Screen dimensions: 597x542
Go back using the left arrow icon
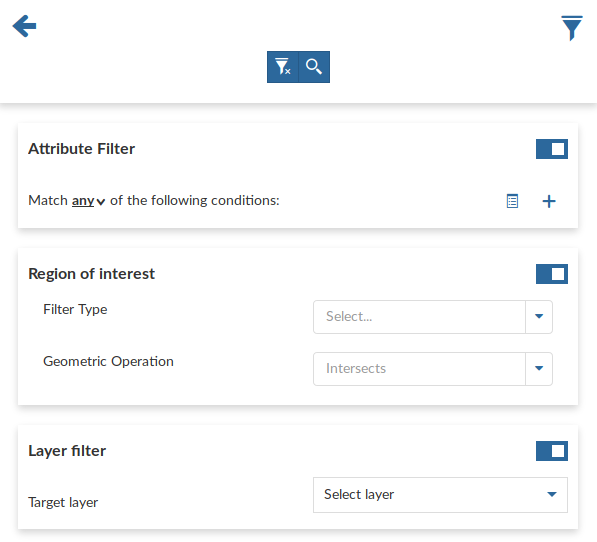[24, 26]
